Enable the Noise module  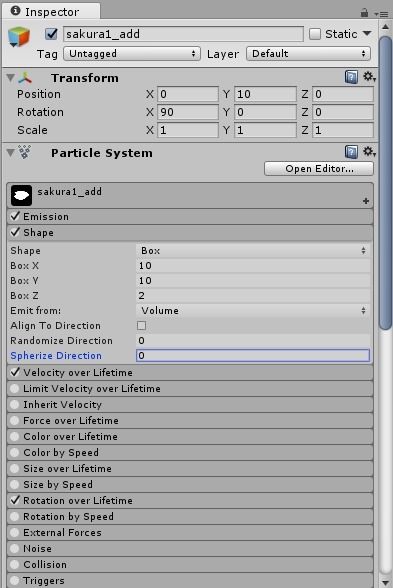click(15, 549)
